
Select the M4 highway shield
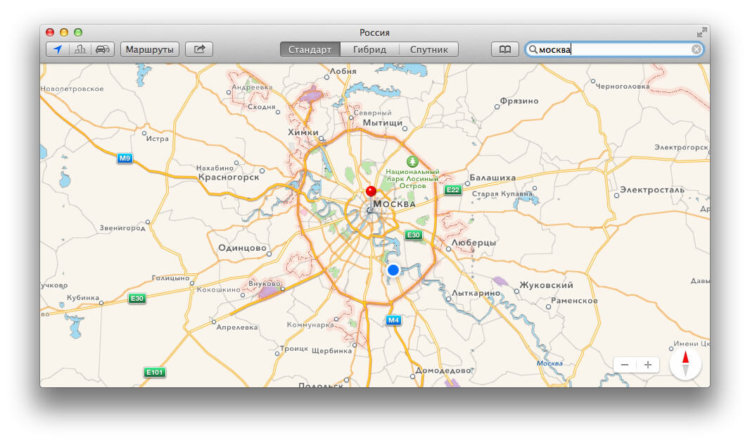click(x=393, y=320)
